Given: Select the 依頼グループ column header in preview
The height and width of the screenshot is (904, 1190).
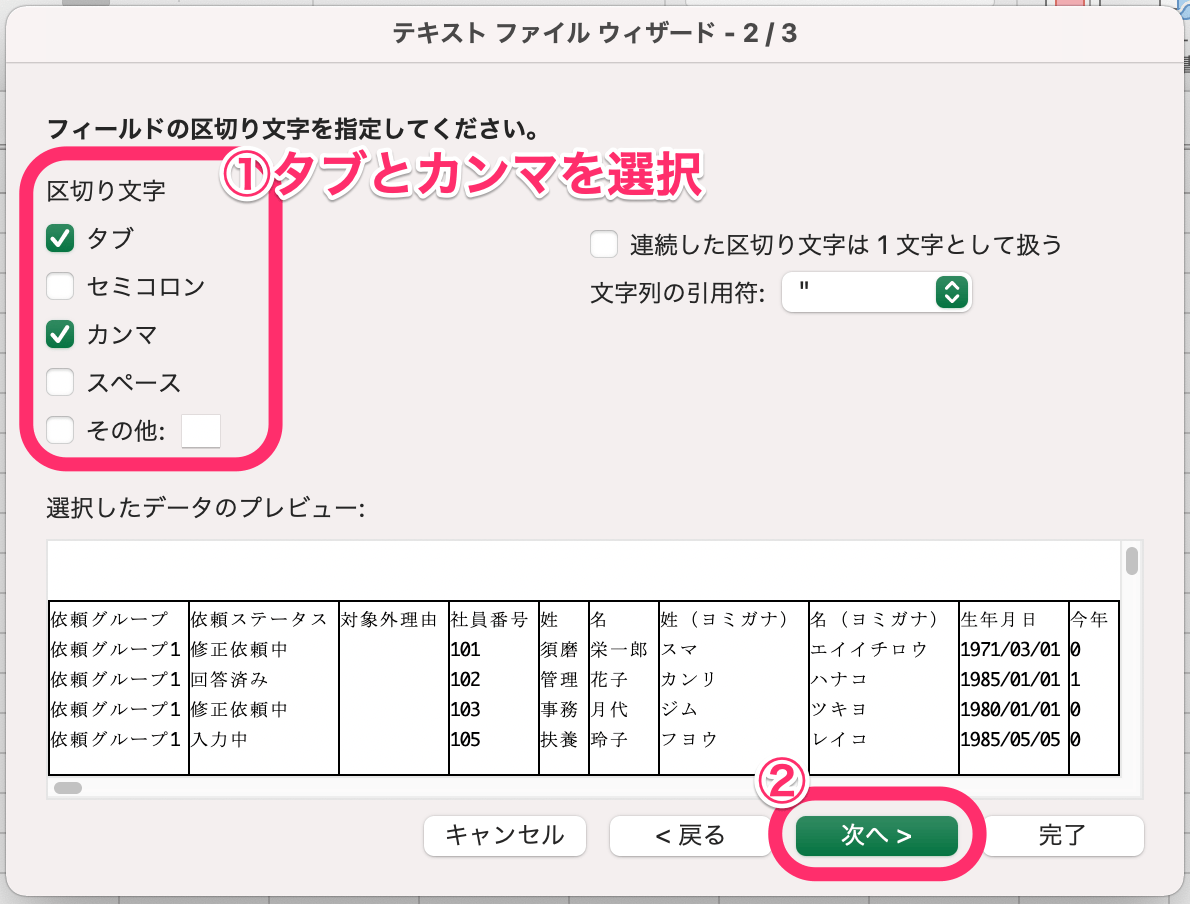Looking at the screenshot, I should click(x=109, y=619).
